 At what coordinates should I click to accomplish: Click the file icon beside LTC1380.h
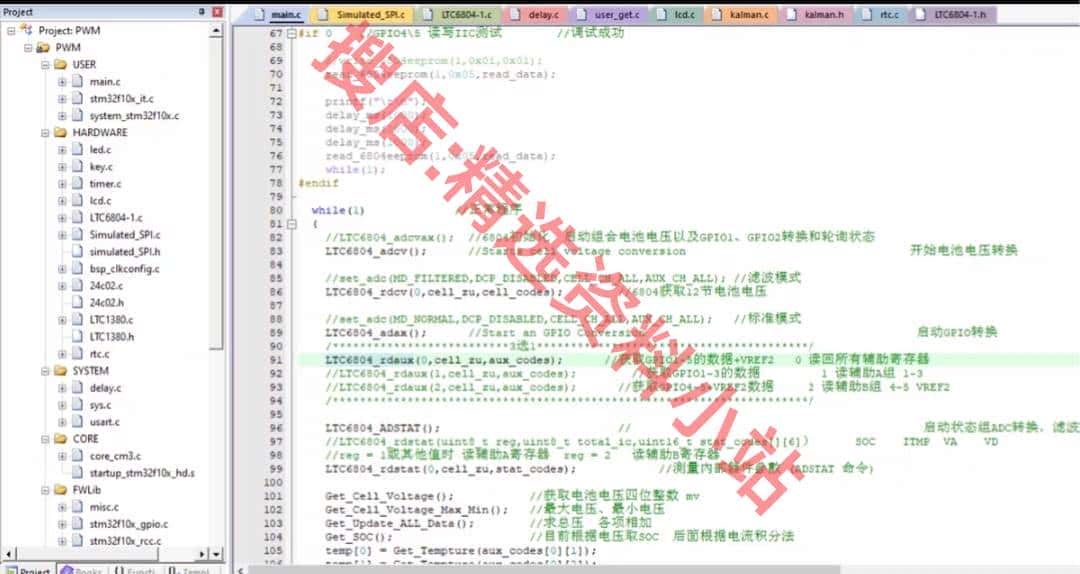[x=78, y=336]
